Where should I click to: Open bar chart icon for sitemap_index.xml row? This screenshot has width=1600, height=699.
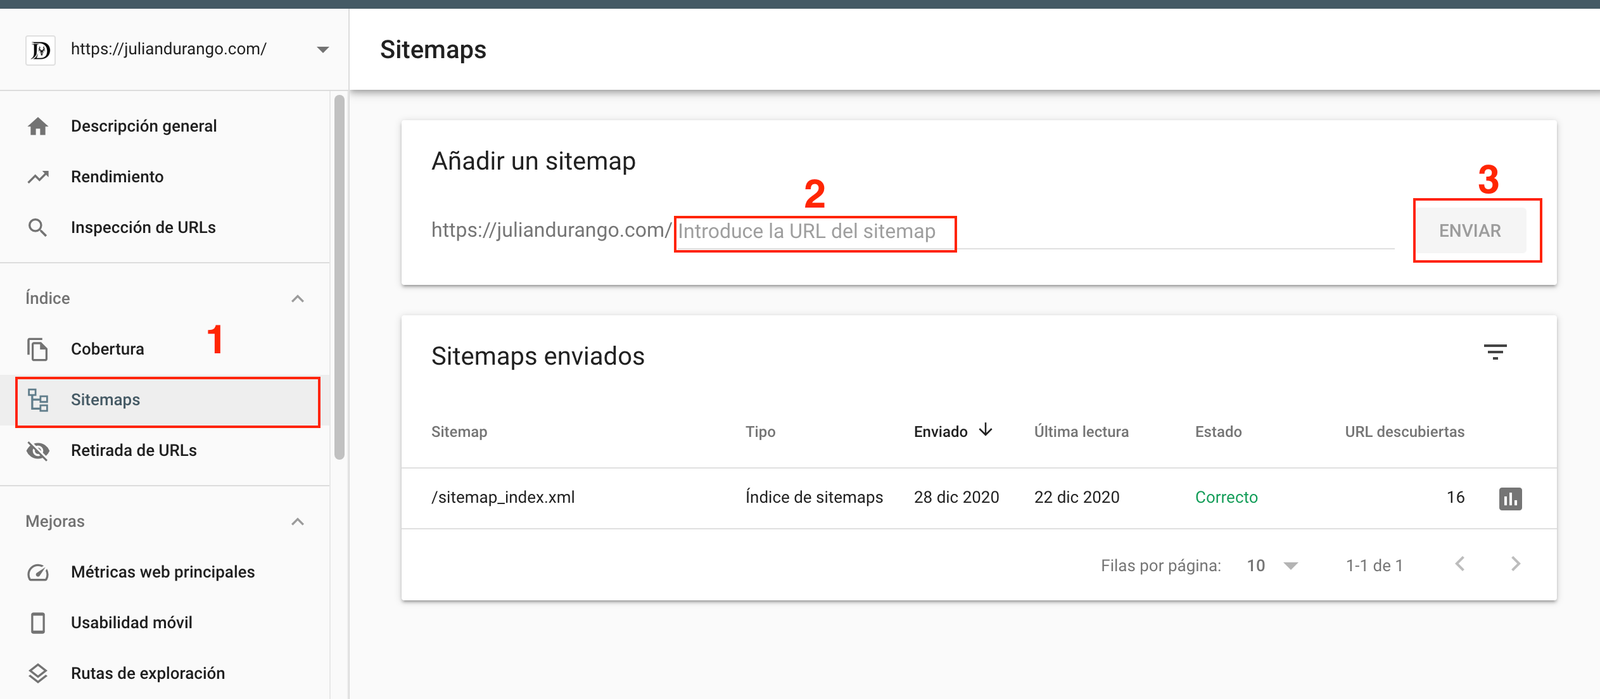point(1510,498)
